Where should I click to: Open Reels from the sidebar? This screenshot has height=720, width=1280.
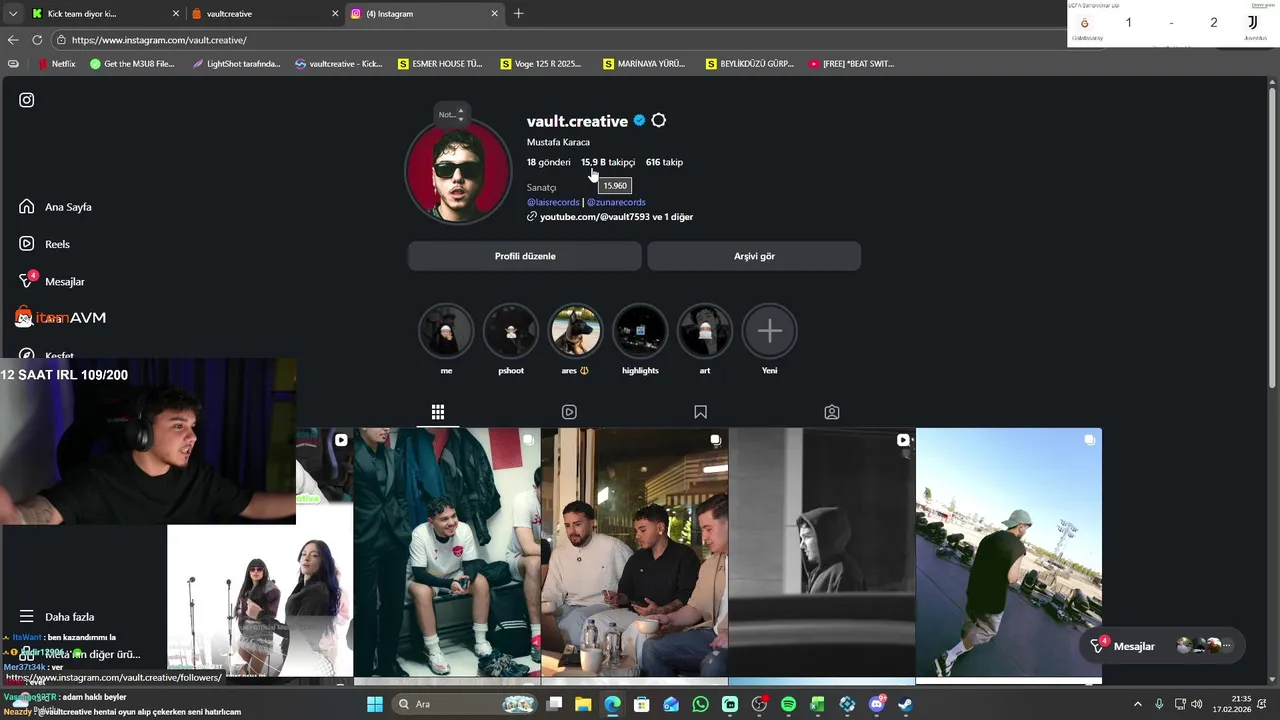pyautogui.click(x=44, y=244)
